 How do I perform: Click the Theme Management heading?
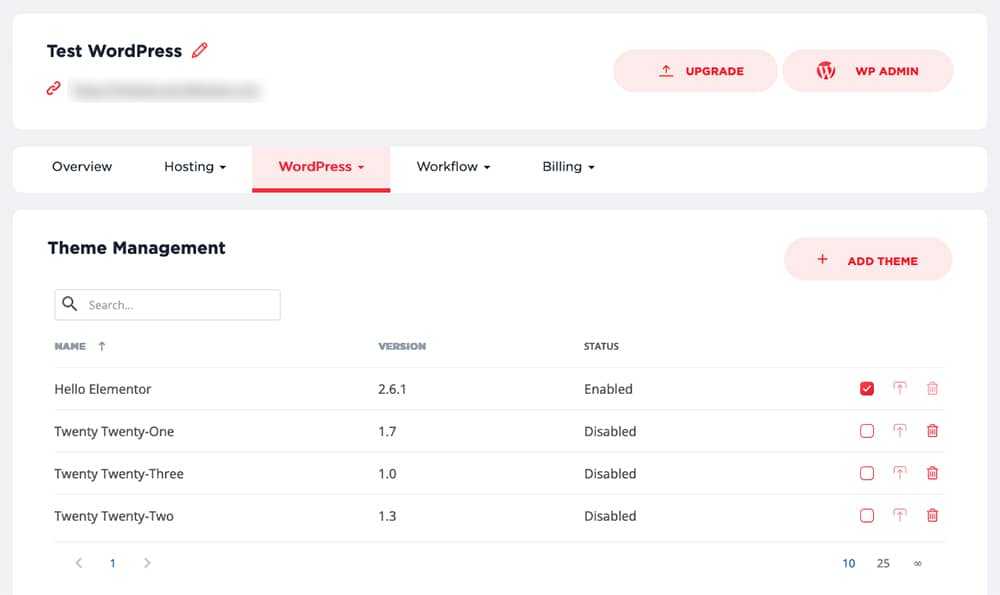[136, 248]
